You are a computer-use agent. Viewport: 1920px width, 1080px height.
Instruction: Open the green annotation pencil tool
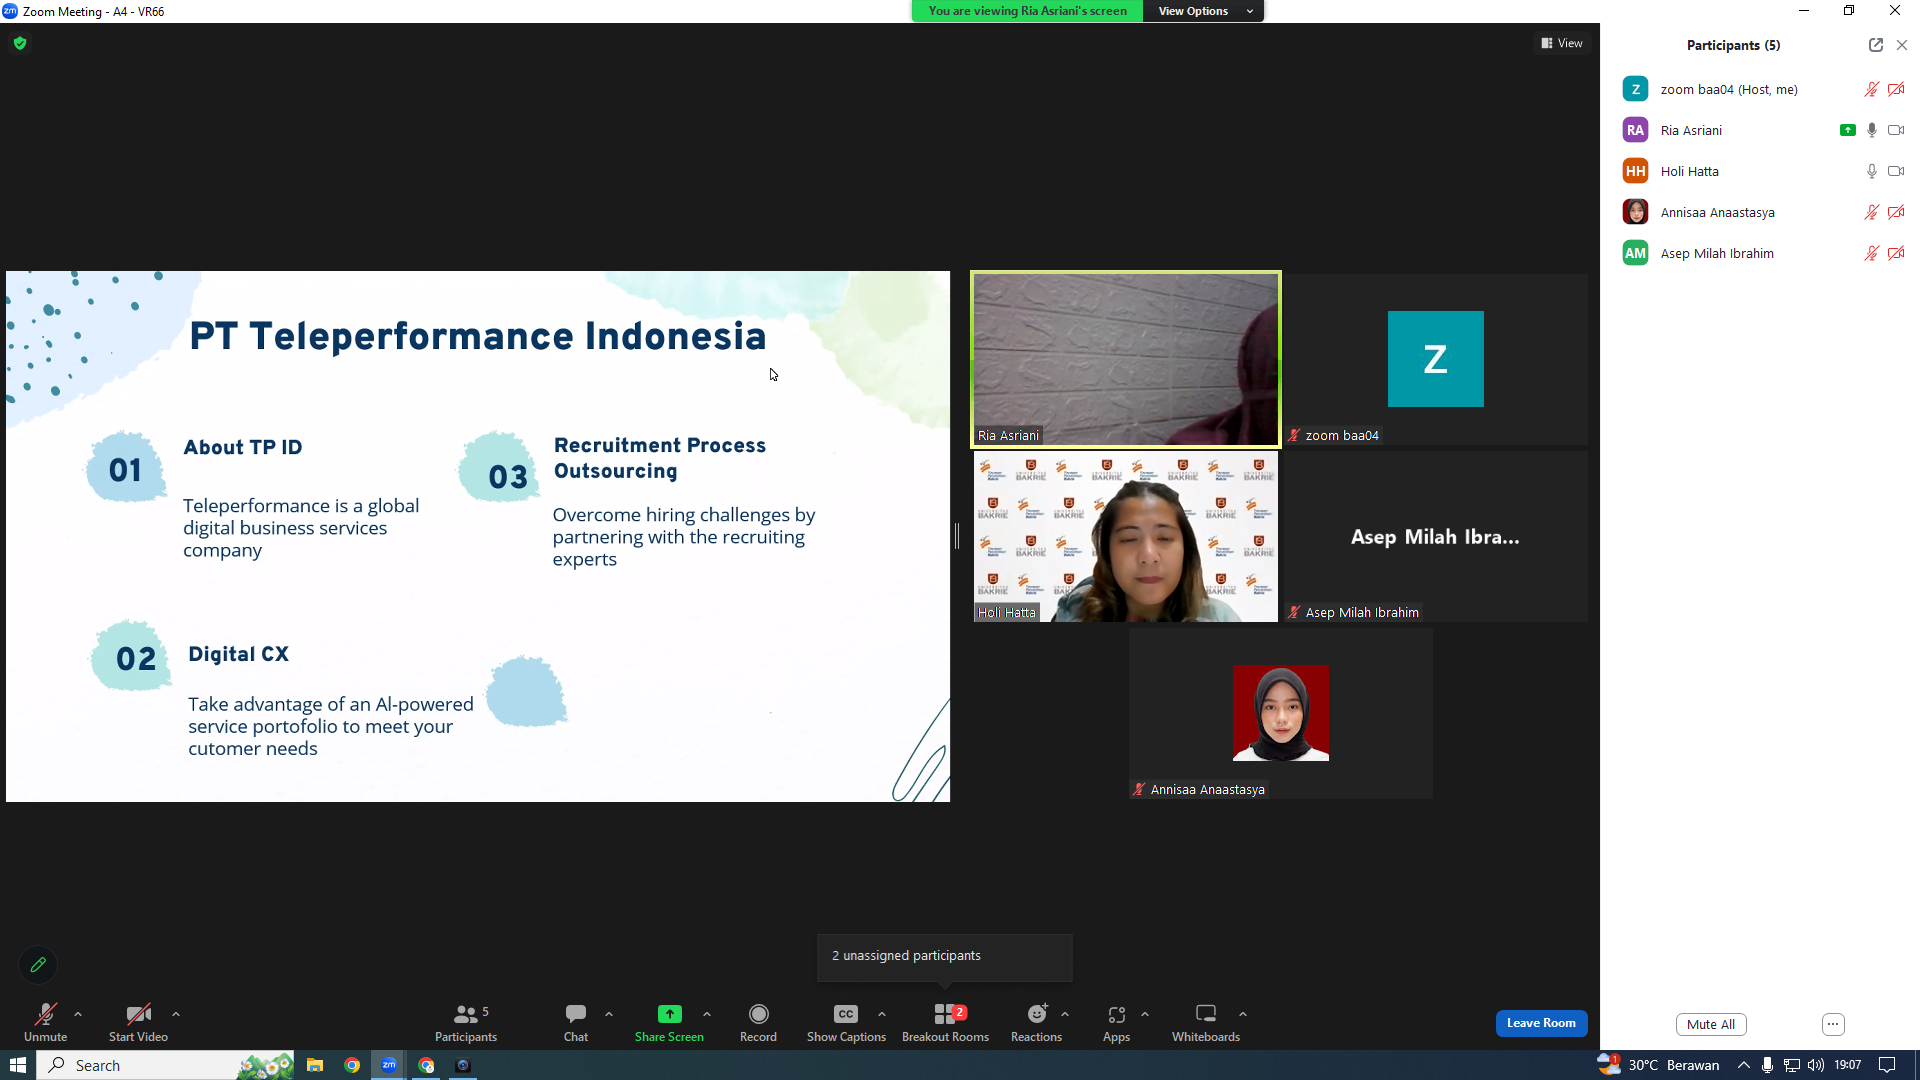(38, 965)
